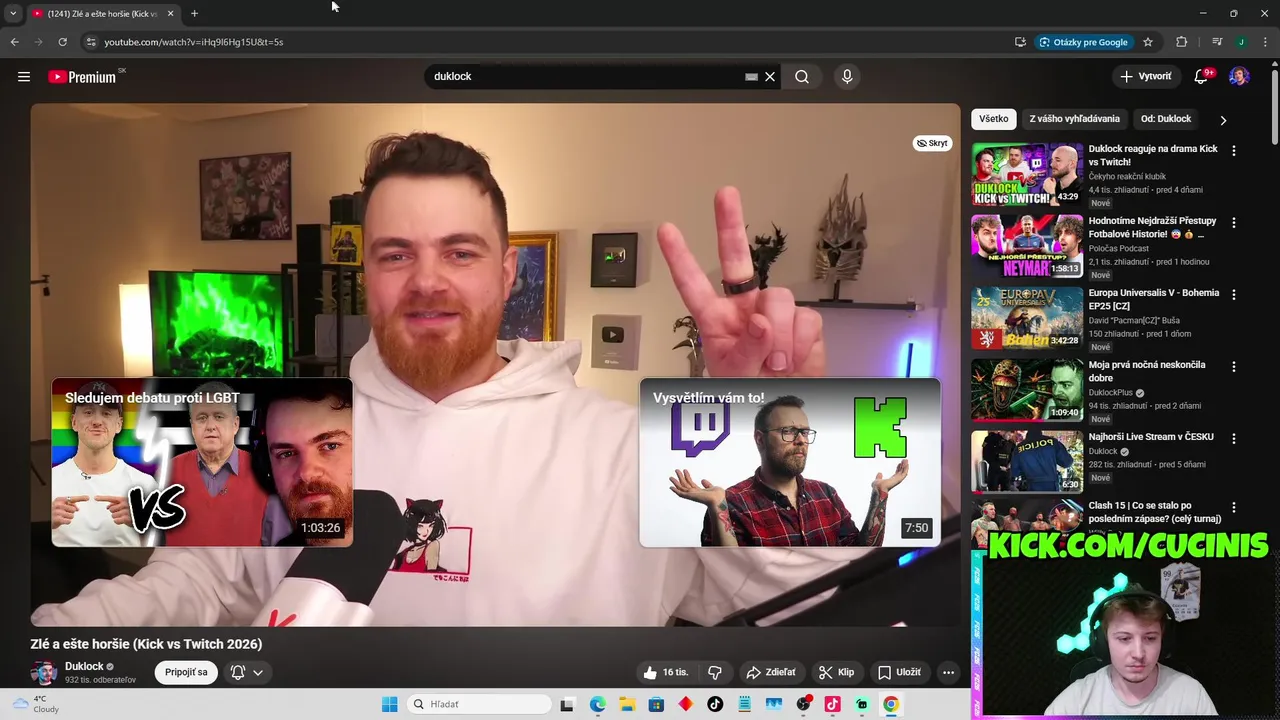The width and height of the screenshot is (1280, 720).
Task: Open options for Najhorší Live Stream video
Action: click(x=1233, y=439)
